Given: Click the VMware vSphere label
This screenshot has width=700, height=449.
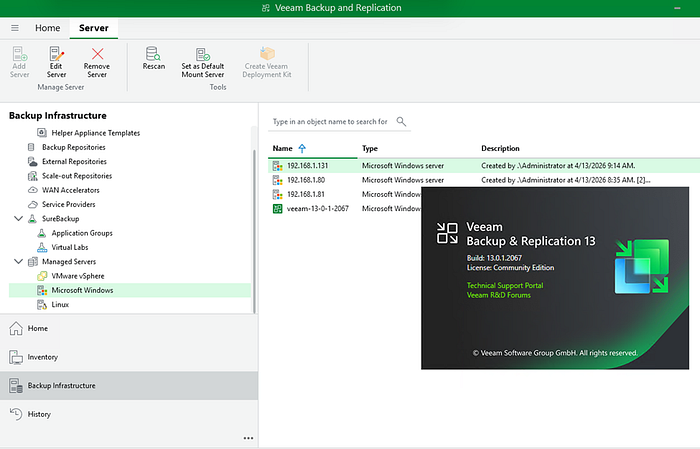Looking at the screenshot, I should [78, 276].
